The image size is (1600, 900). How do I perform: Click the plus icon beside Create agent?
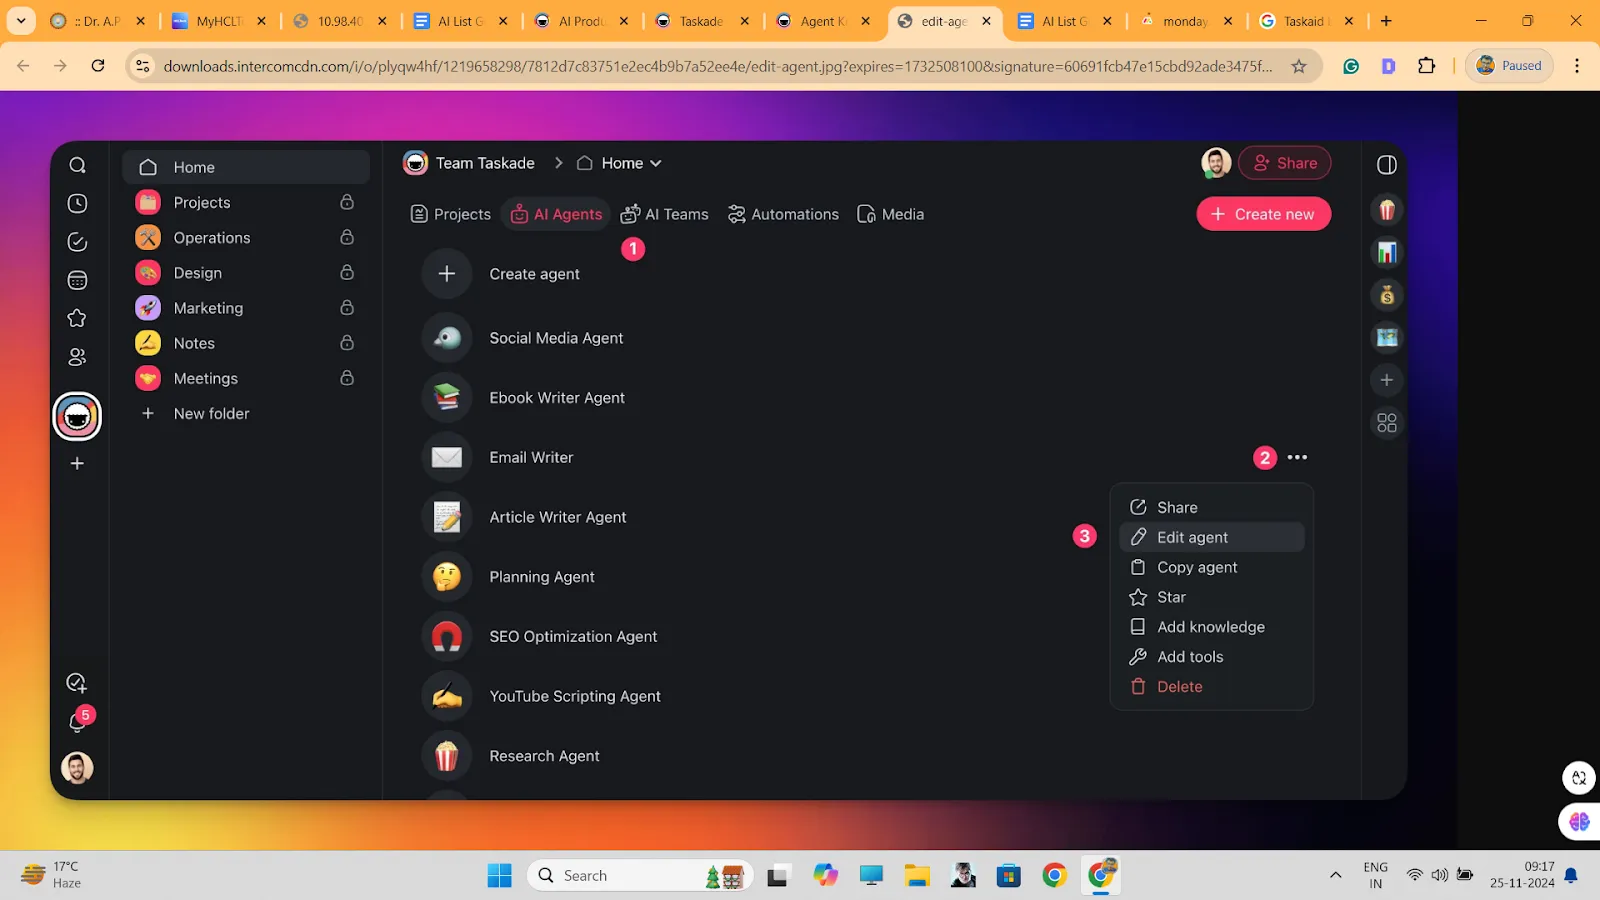pyautogui.click(x=447, y=274)
